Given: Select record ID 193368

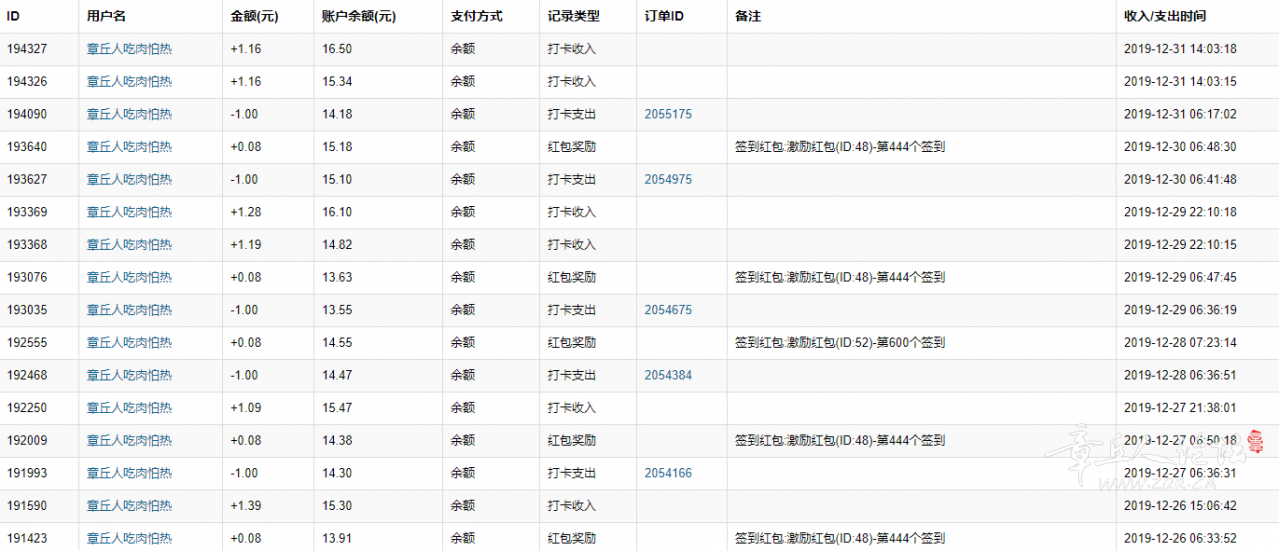Looking at the screenshot, I should (26, 245).
